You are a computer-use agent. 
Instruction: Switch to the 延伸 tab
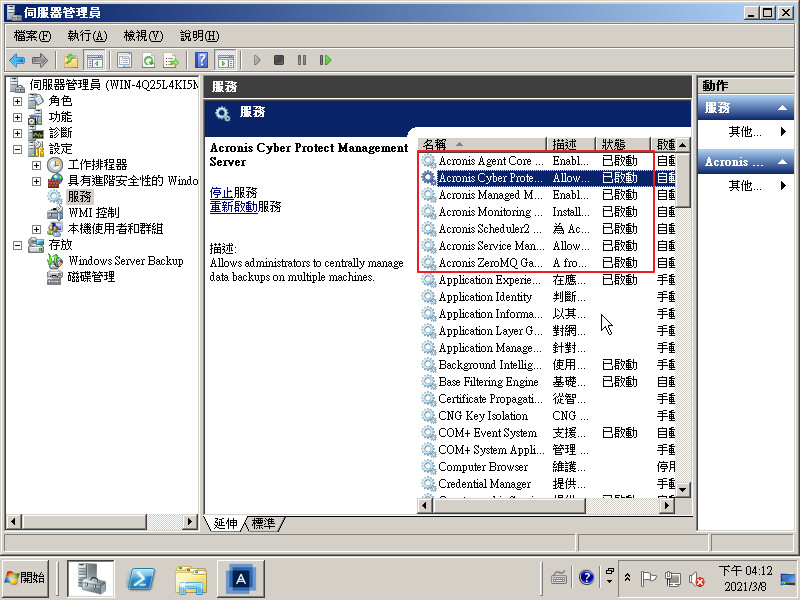[225, 523]
